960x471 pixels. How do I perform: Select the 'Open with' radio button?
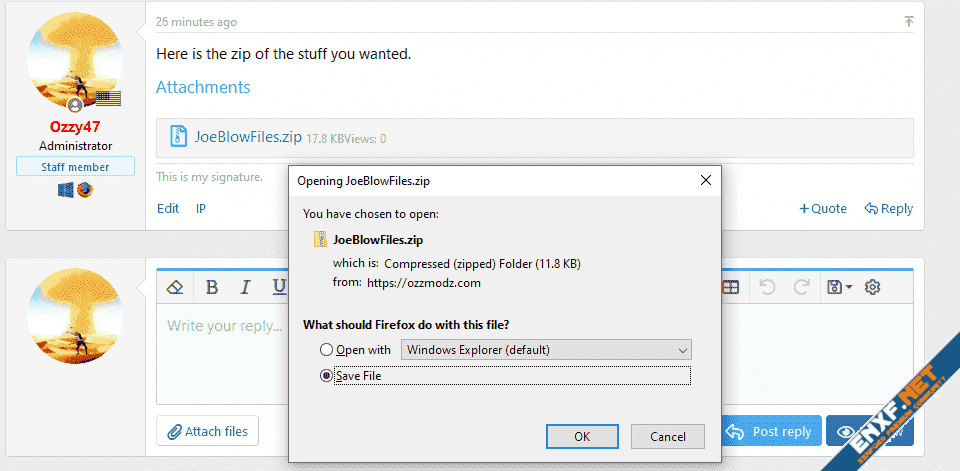(326, 350)
